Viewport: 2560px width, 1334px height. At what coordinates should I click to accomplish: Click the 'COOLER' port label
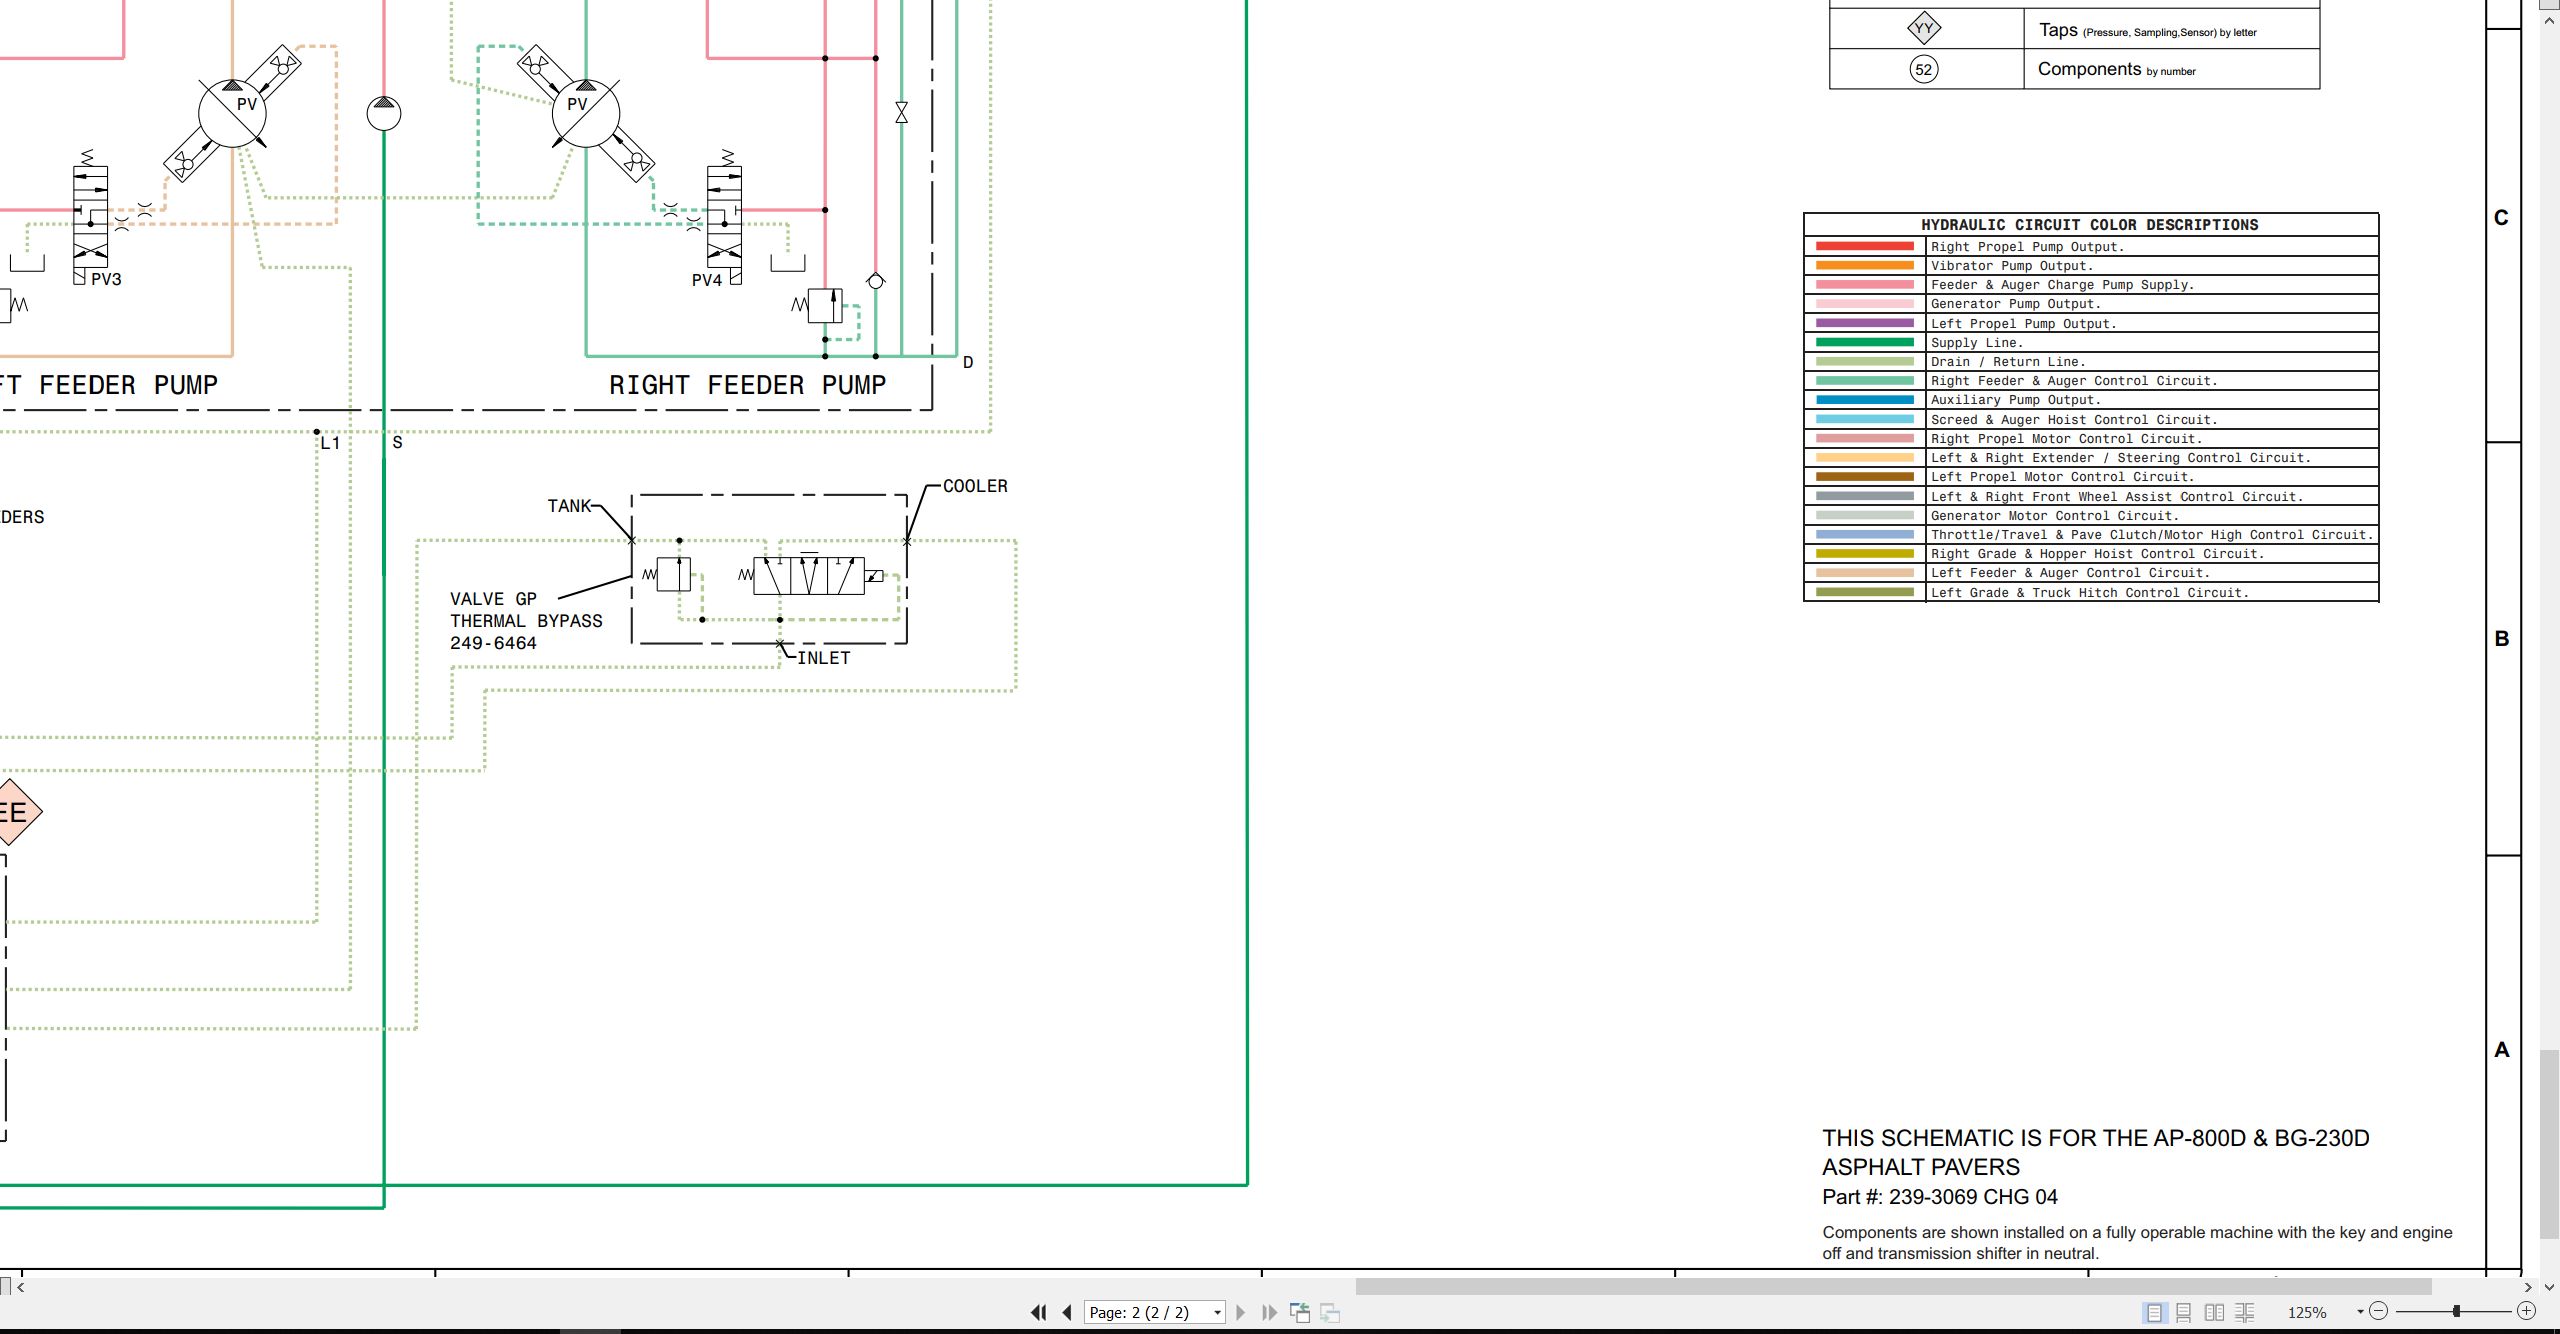pyautogui.click(x=975, y=486)
